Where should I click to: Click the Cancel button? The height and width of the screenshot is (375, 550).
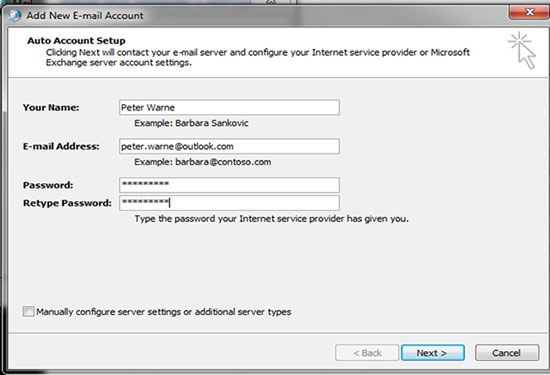[507, 353]
